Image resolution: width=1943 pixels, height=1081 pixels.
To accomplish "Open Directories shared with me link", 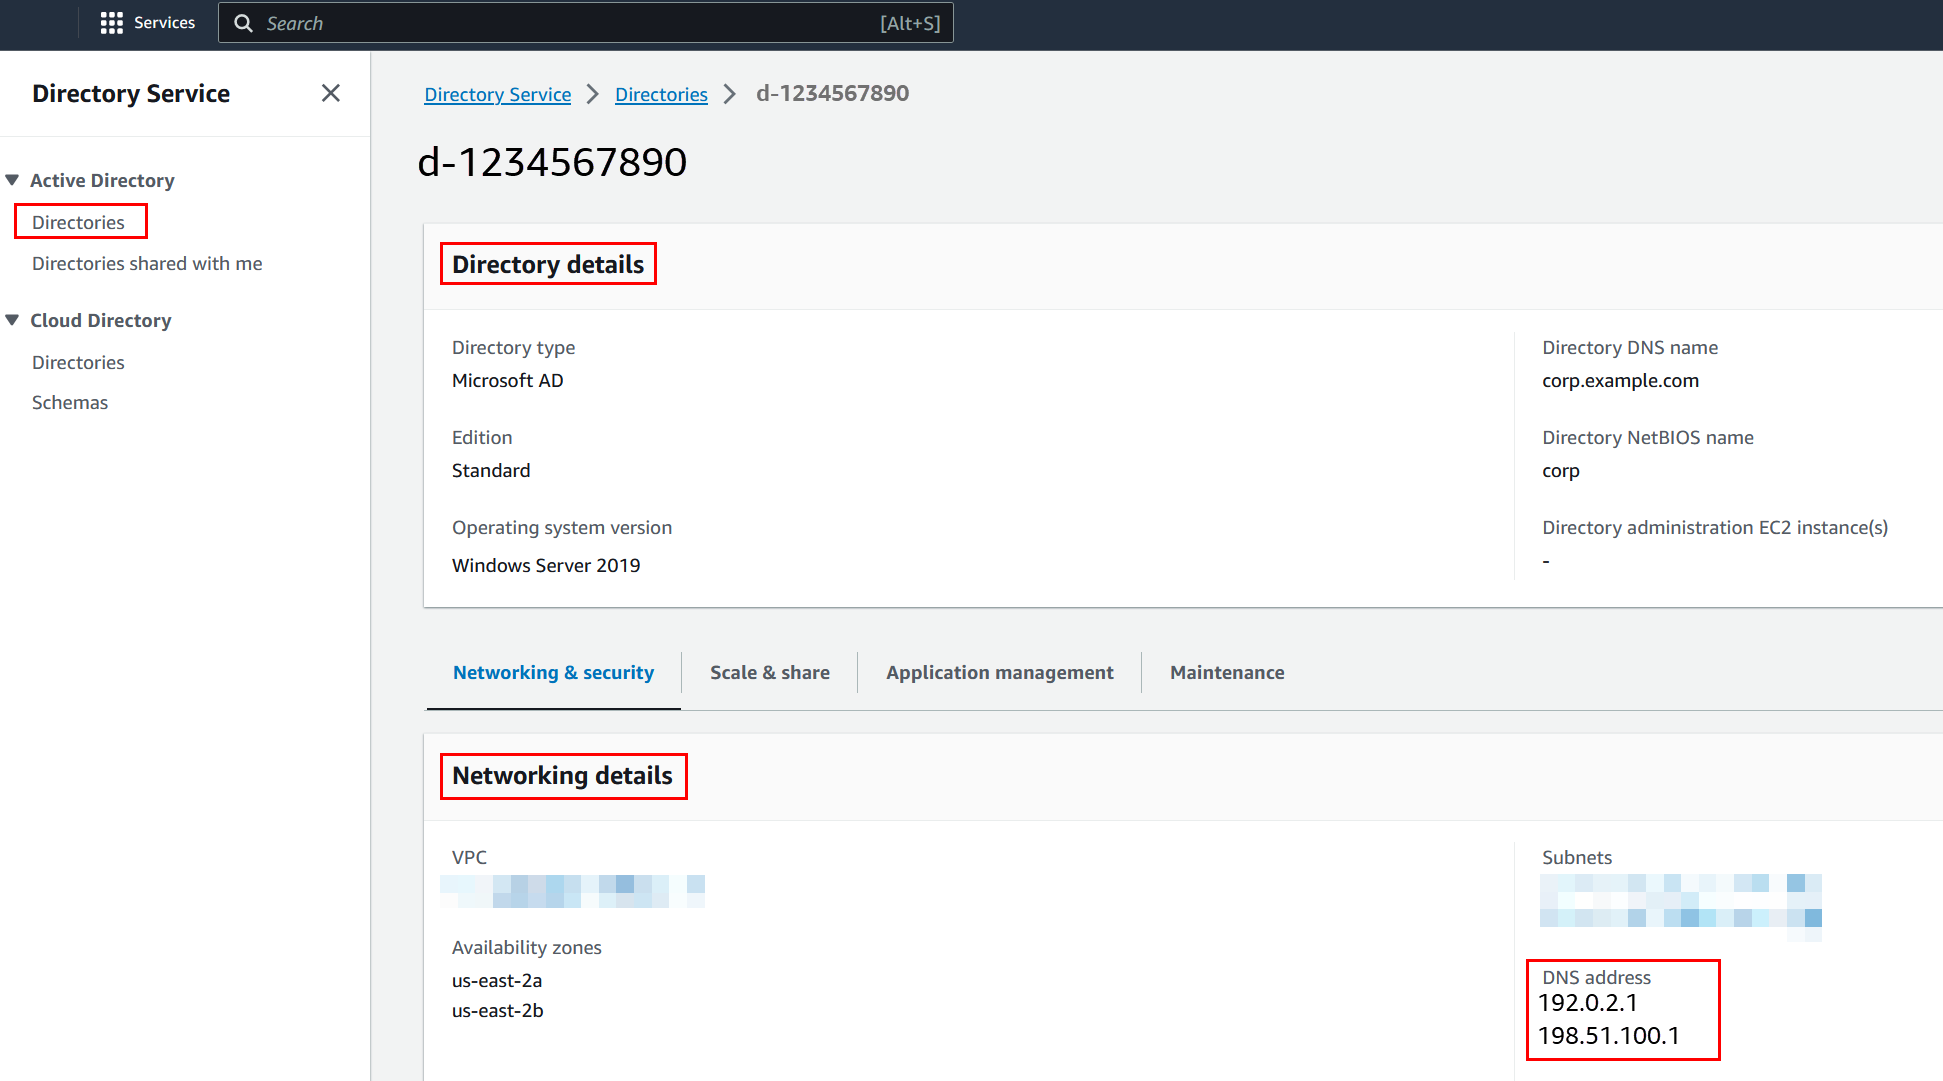I will coord(146,262).
